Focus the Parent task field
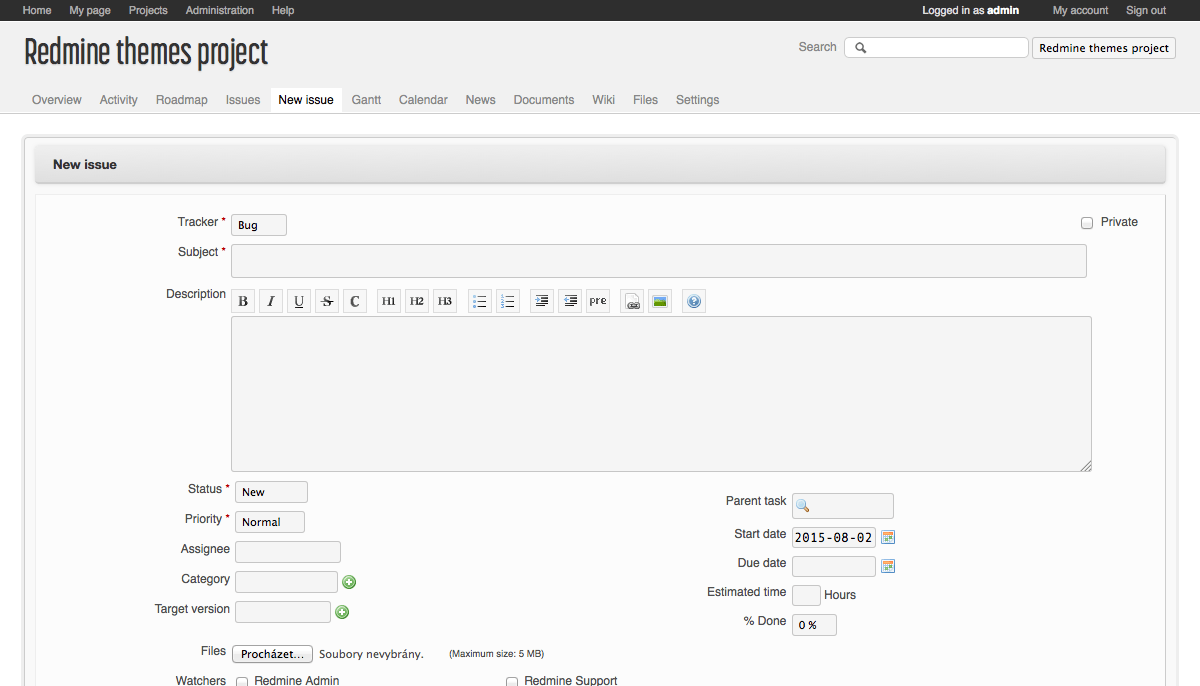The height and width of the screenshot is (686, 1200). (843, 506)
